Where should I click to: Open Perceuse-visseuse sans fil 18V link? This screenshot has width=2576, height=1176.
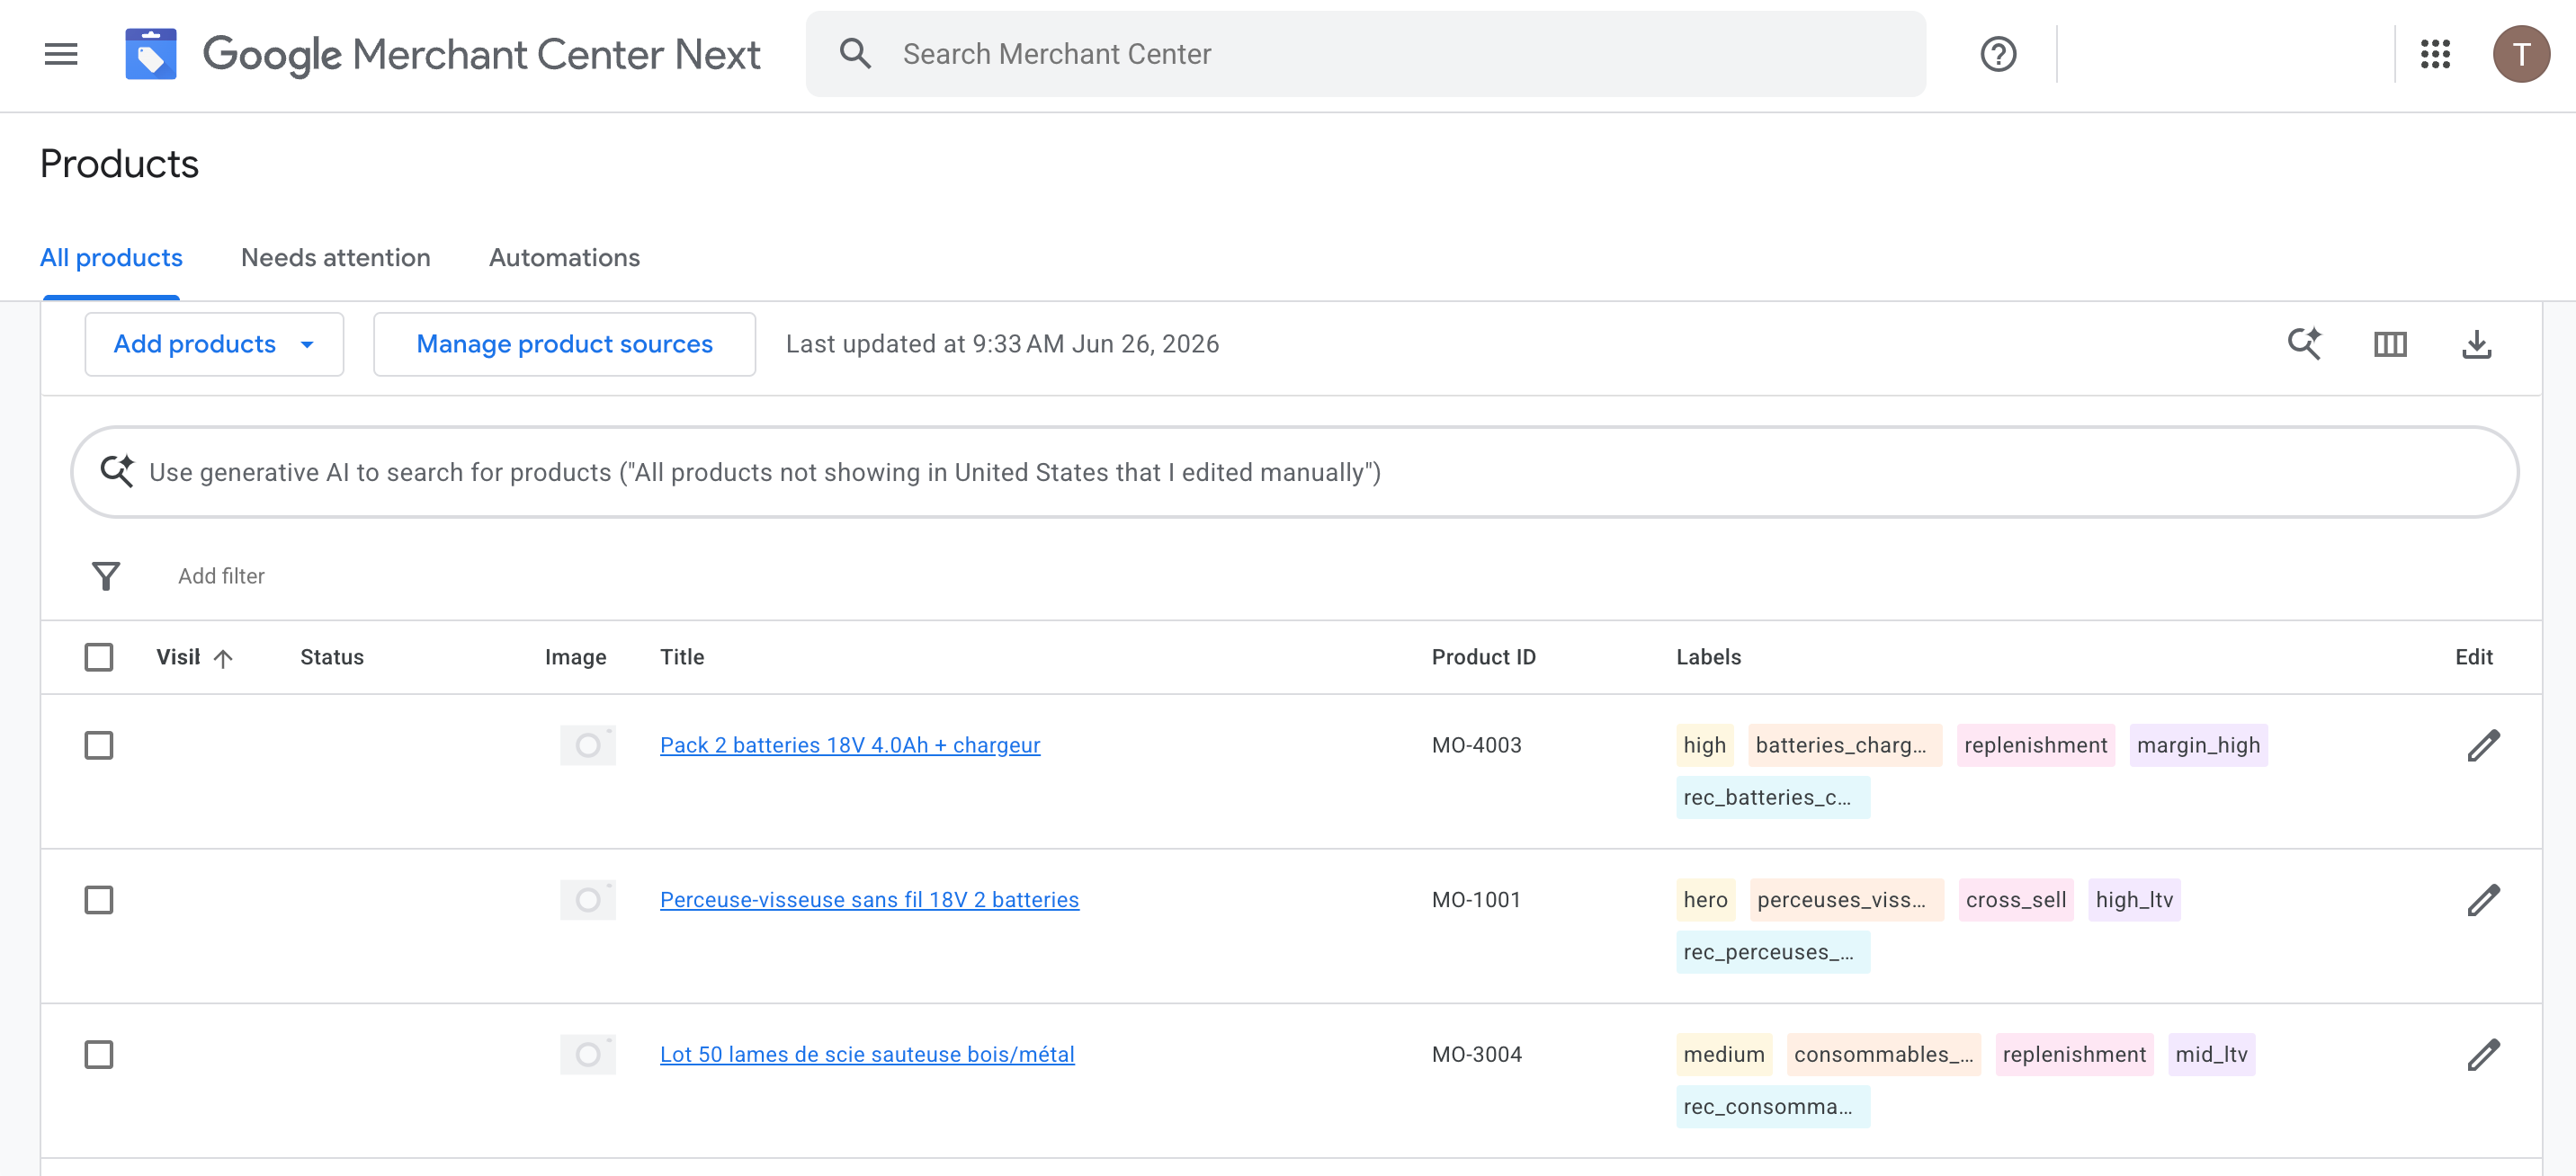[869, 900]
